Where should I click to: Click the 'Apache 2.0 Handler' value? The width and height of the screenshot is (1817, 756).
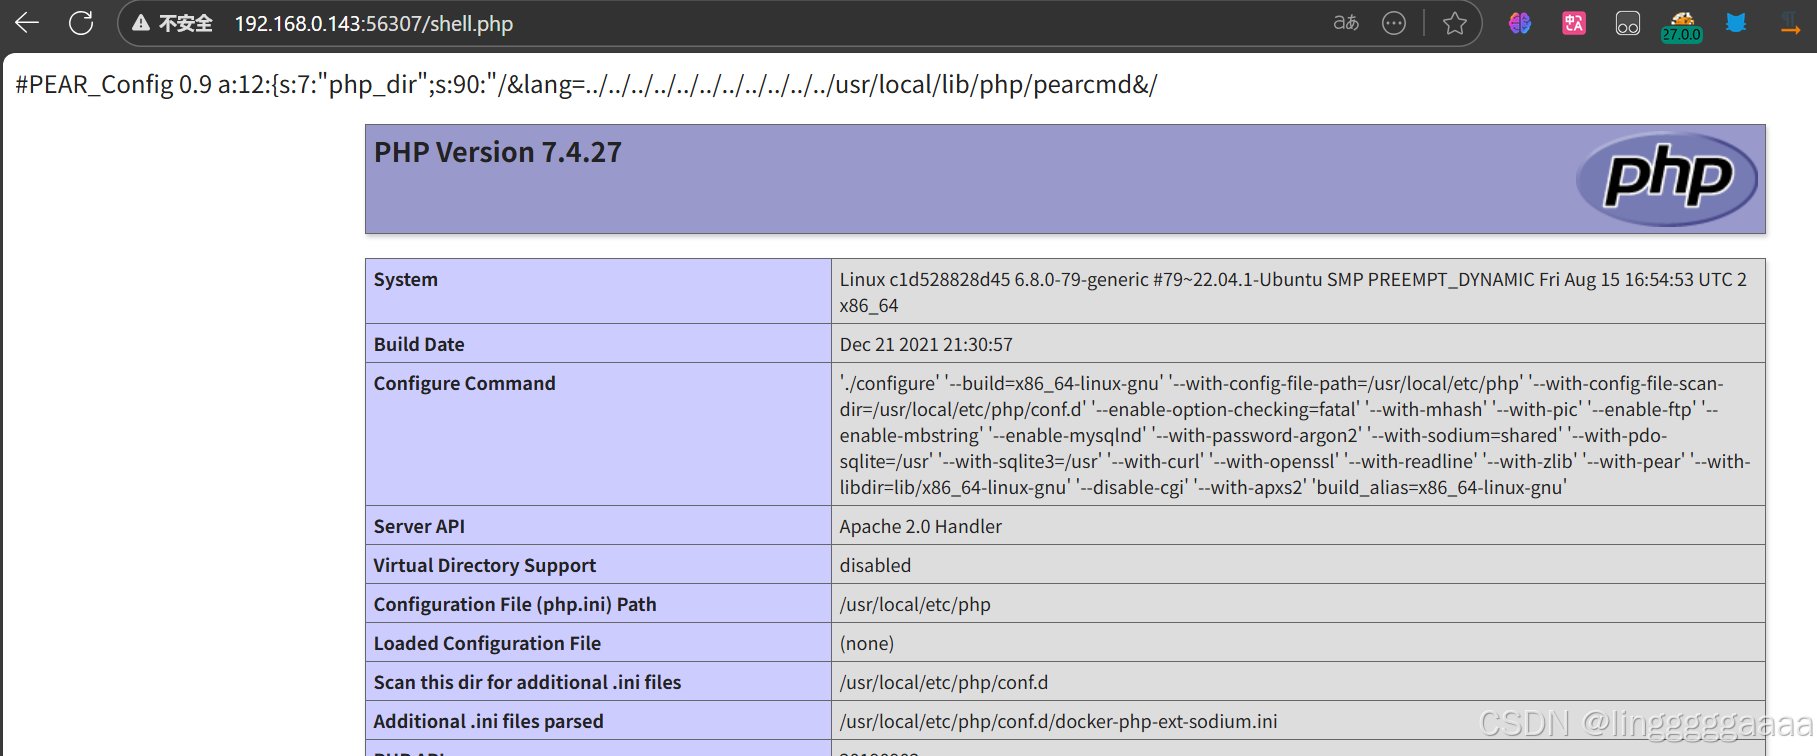point(921,526)
